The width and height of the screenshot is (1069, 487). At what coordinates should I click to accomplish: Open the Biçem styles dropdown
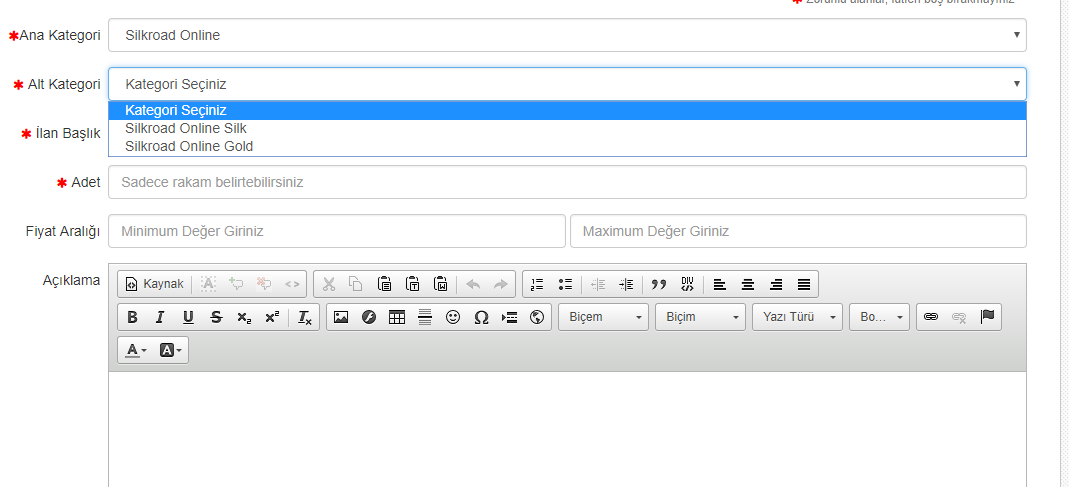tap(603, 317)
